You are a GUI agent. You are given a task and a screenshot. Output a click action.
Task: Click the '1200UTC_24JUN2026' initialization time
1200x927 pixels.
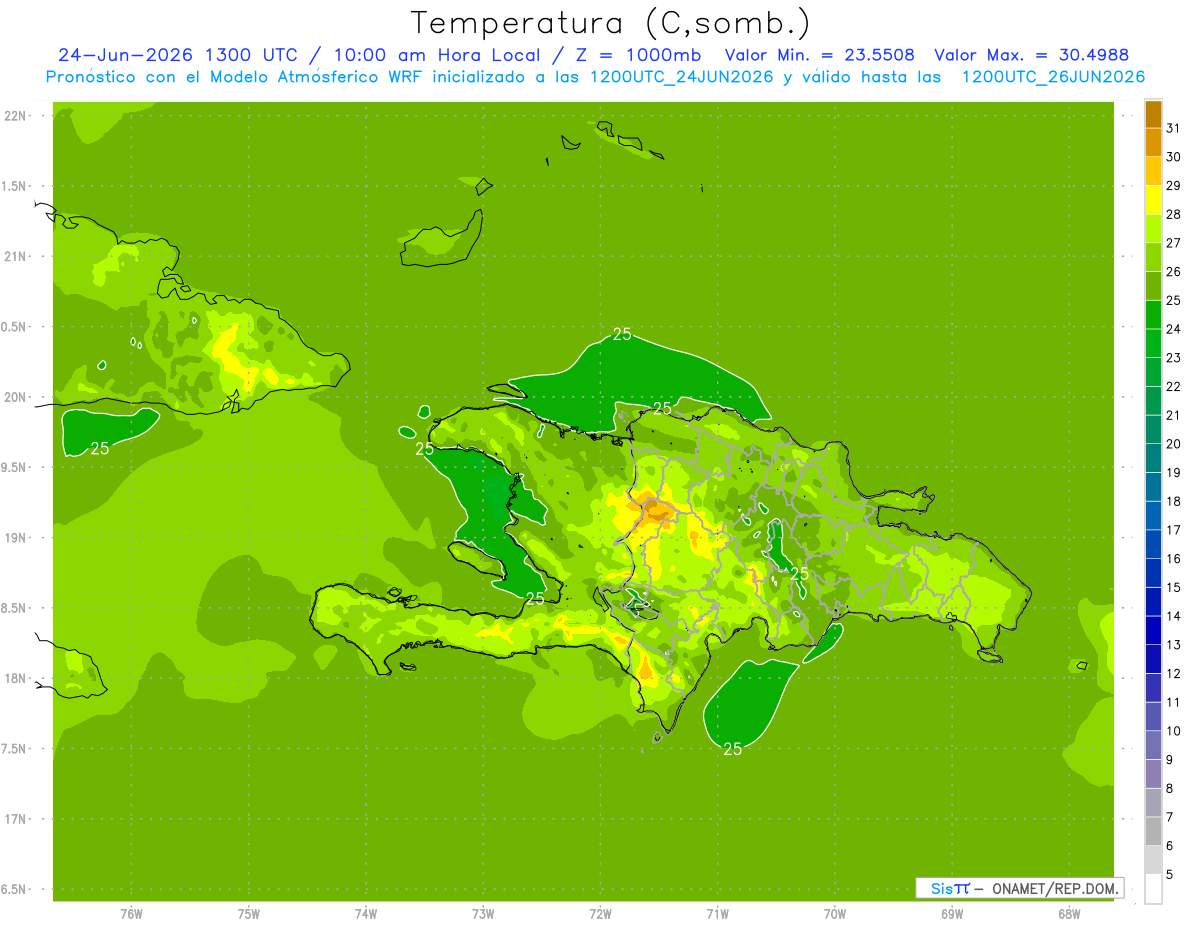point(682,77)
